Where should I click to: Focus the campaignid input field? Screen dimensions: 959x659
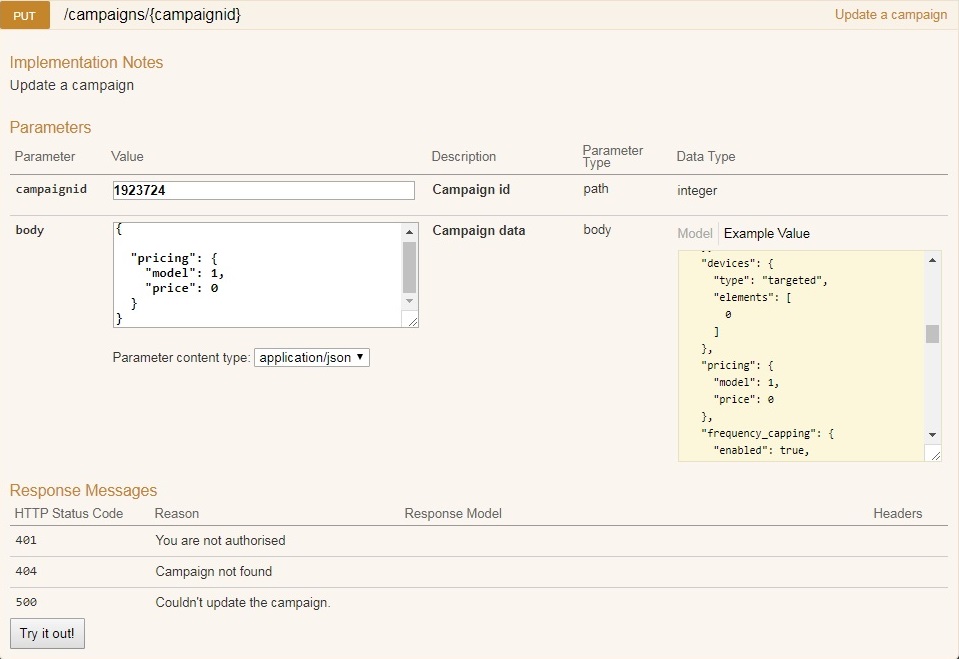263,190
